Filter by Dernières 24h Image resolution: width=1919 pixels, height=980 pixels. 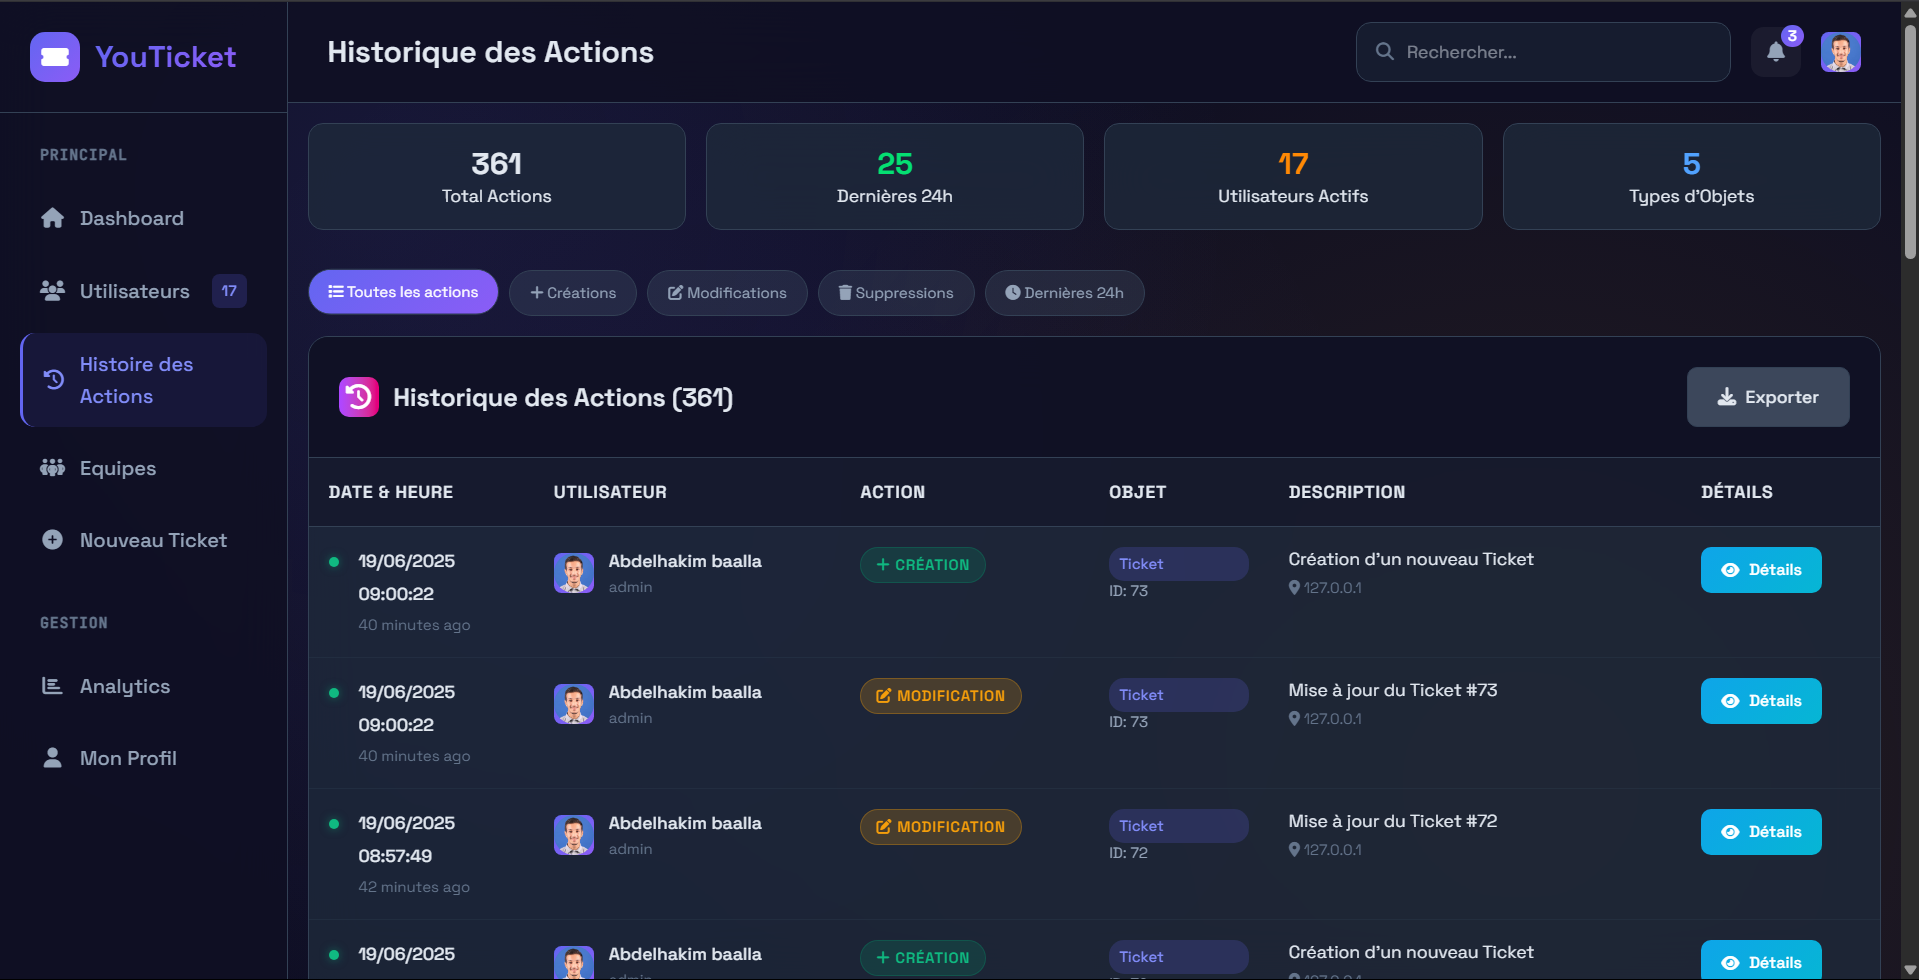[x=1065, y=293]
